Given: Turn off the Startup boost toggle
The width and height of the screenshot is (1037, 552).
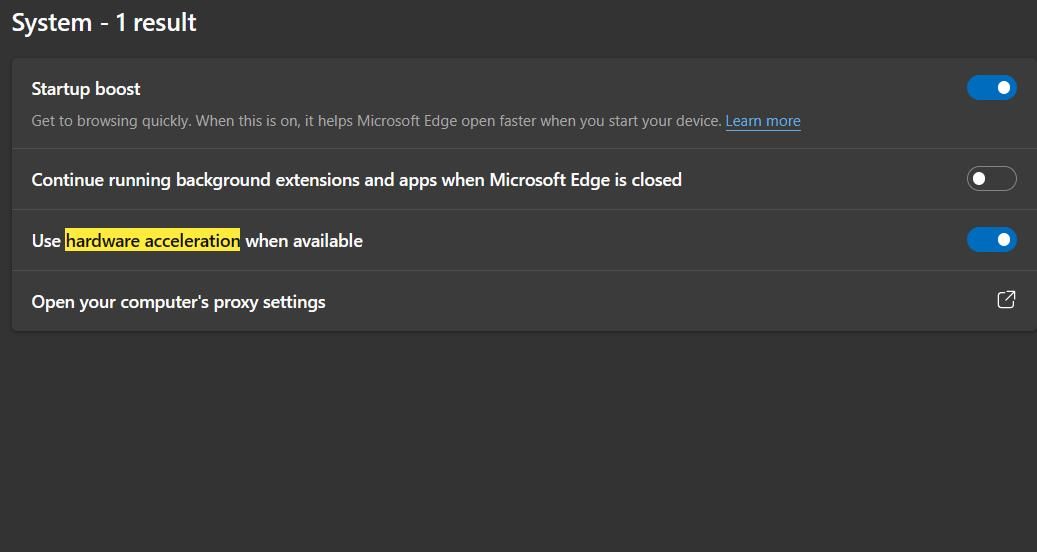Looking at the screenshot, I should [x=991, y=88].
